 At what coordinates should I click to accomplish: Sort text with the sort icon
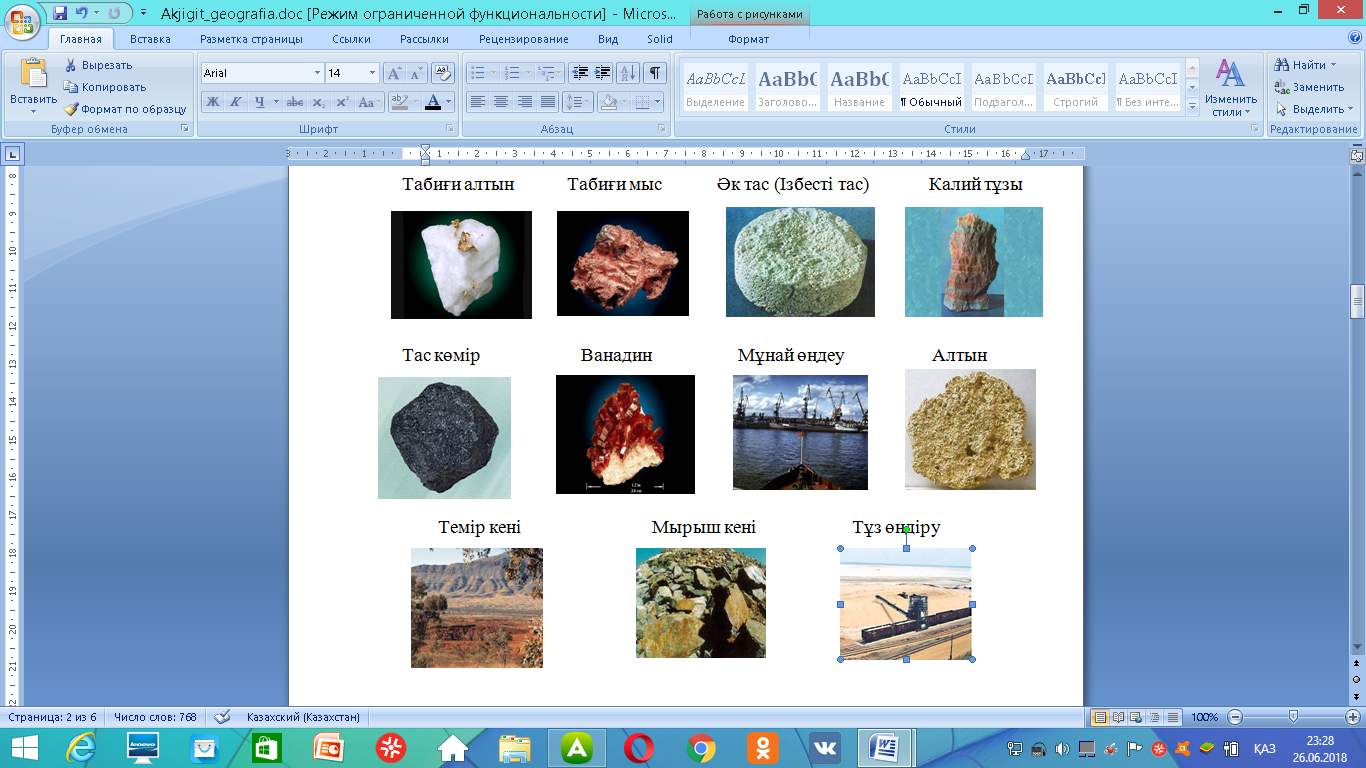click(629, 73)
